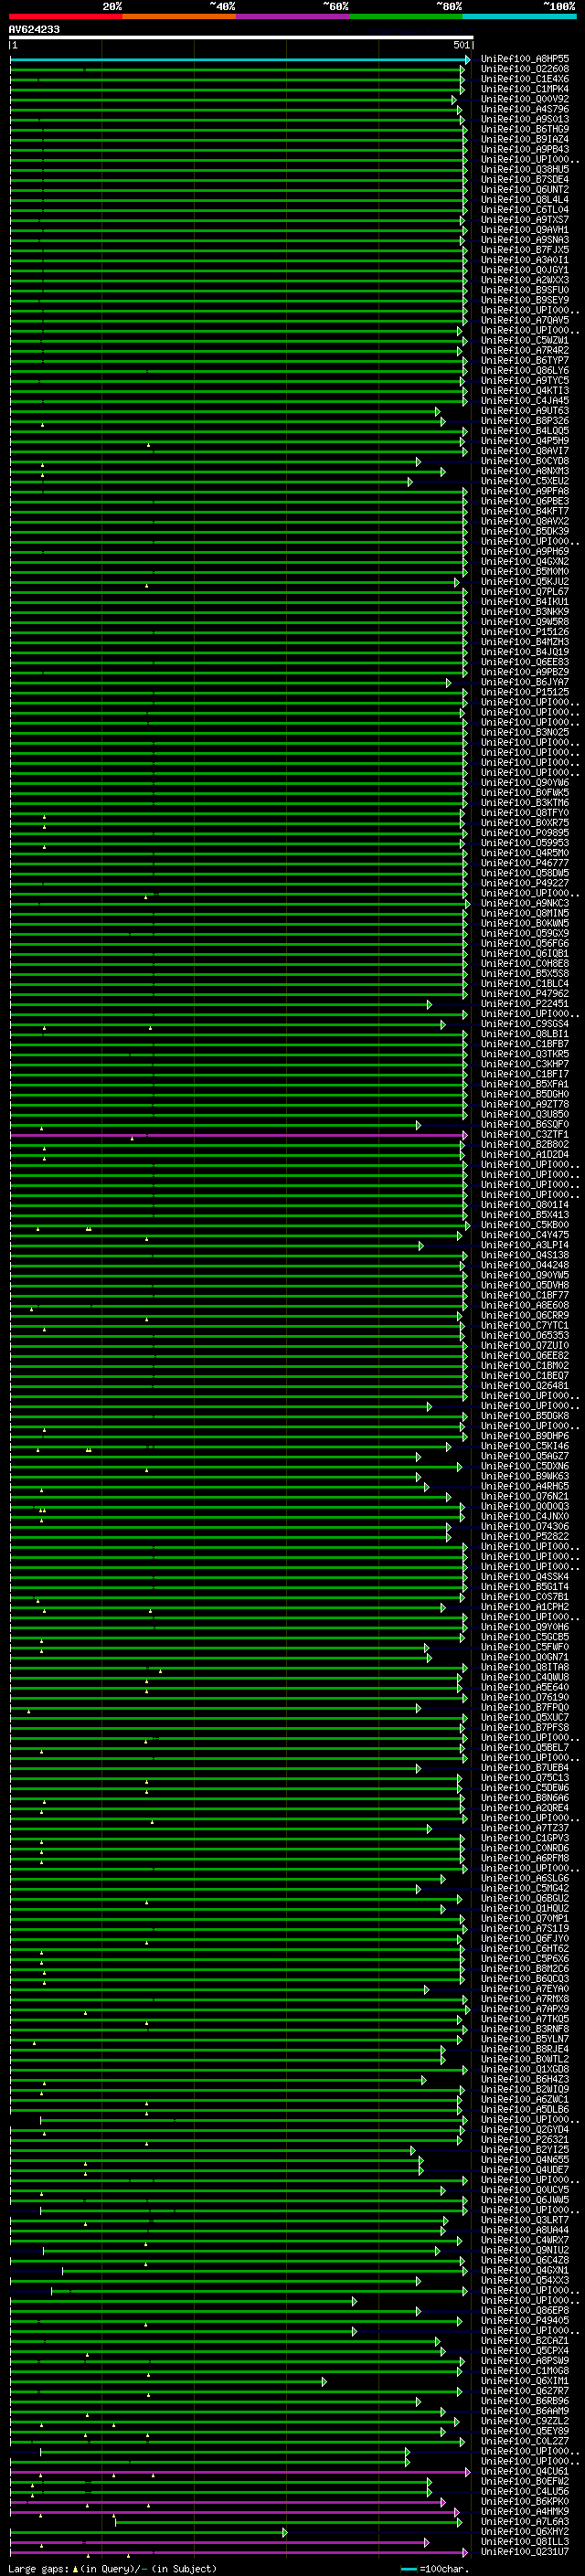Open hit UniRef100_C1E4X6

coord(525,79)
